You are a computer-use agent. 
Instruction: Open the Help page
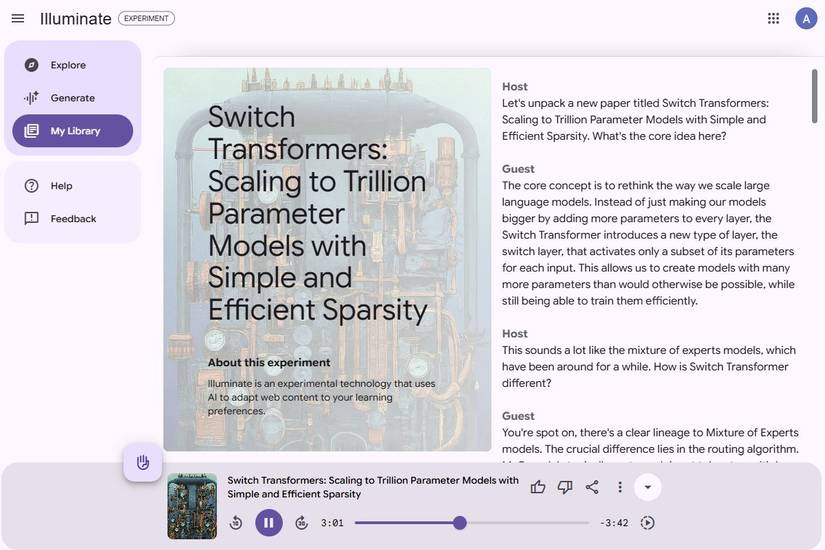point(61,186)
